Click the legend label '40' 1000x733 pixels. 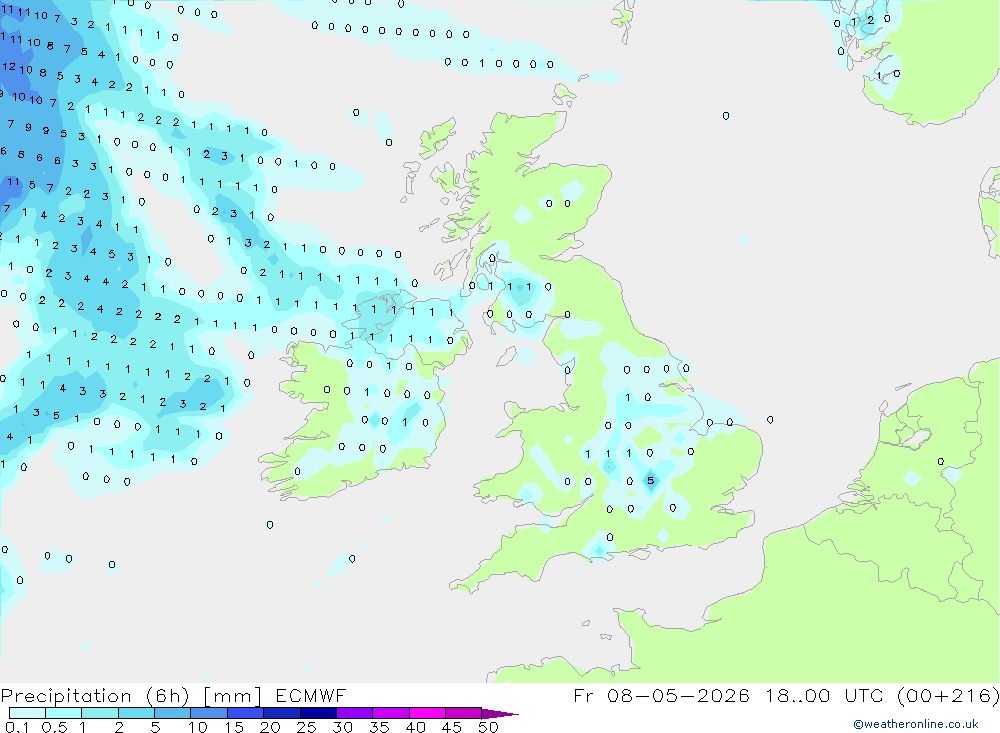(x=415, y=727)
